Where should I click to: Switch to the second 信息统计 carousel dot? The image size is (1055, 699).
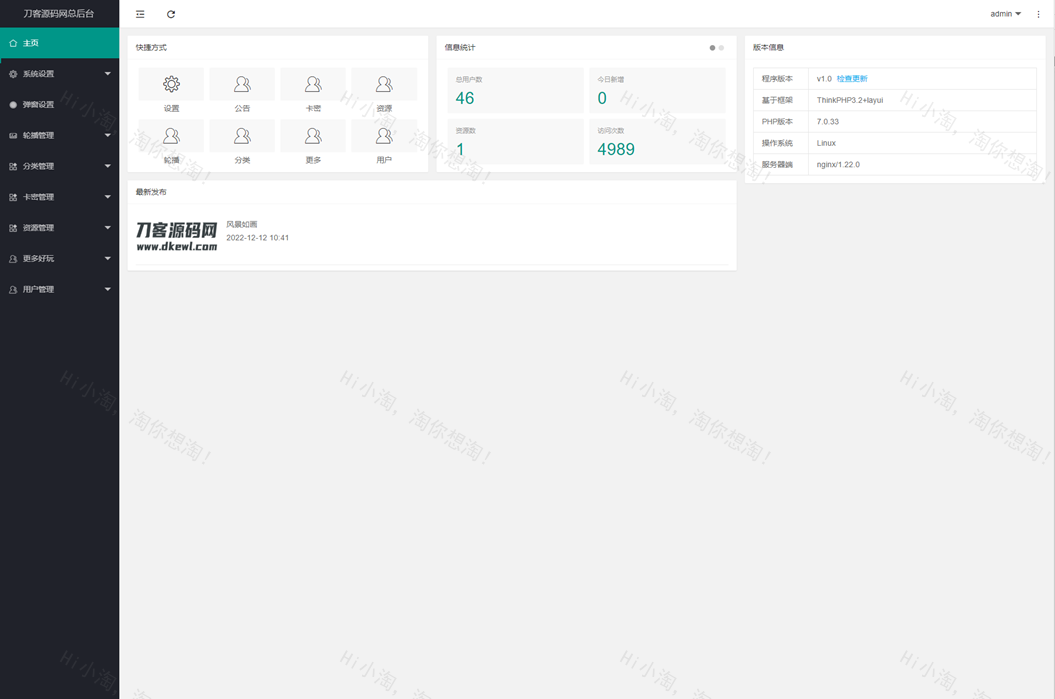[x=721, y=48]
